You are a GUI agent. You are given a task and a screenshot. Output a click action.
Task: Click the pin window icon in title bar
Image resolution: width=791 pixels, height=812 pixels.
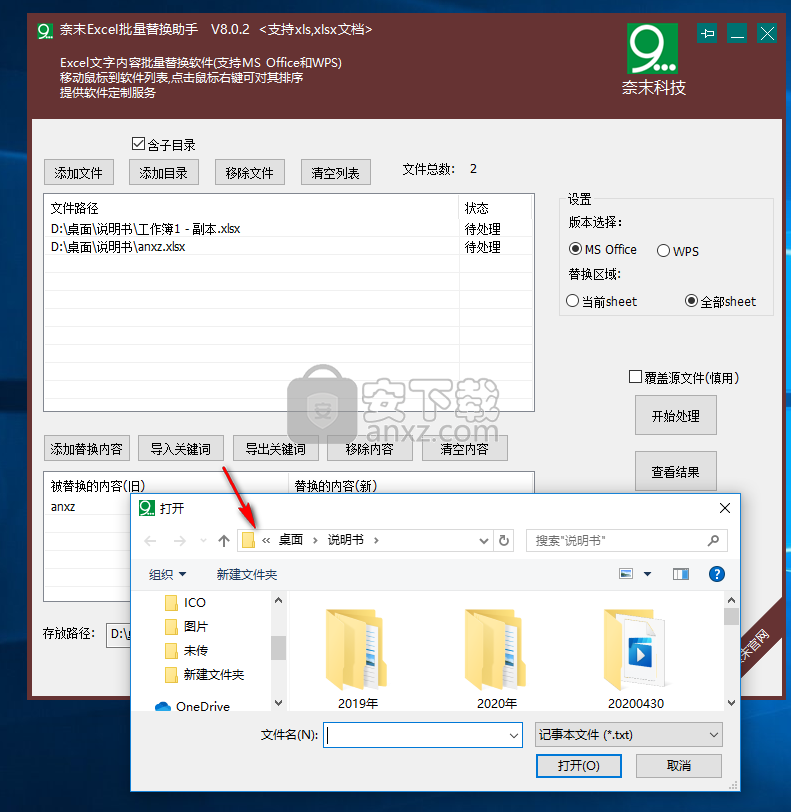pyautogui.click(x=707, y=34)
